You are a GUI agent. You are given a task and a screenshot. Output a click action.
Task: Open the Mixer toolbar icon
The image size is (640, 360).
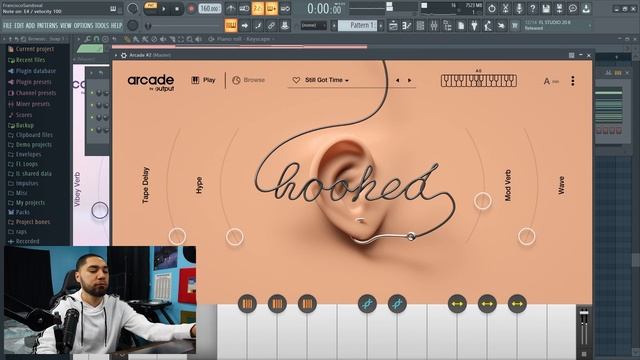[x=434, y=26]
